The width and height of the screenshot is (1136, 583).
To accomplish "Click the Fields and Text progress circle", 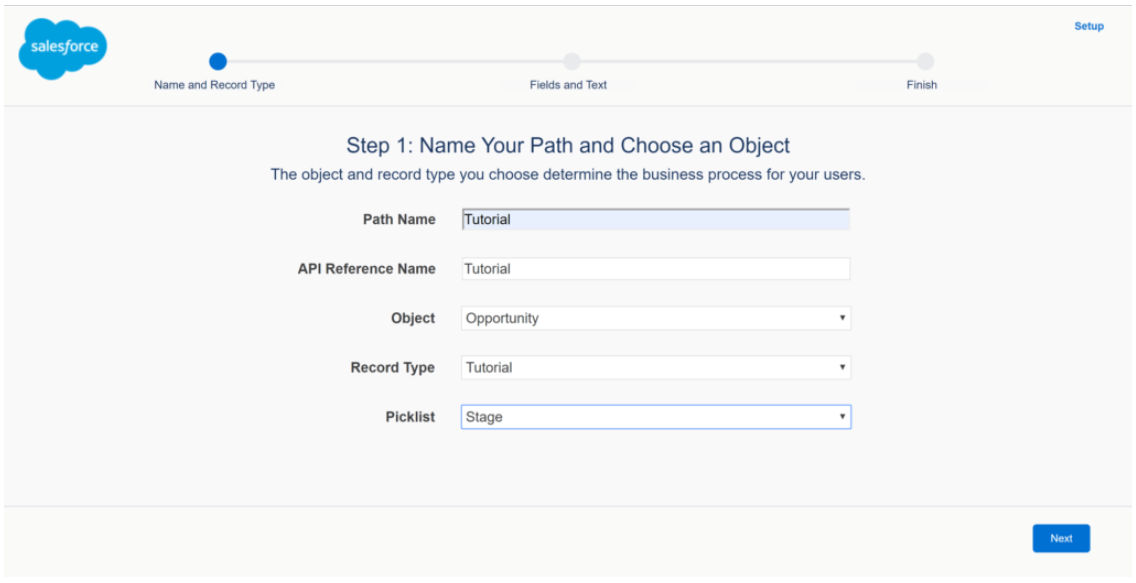I will [x=570, y=60].
